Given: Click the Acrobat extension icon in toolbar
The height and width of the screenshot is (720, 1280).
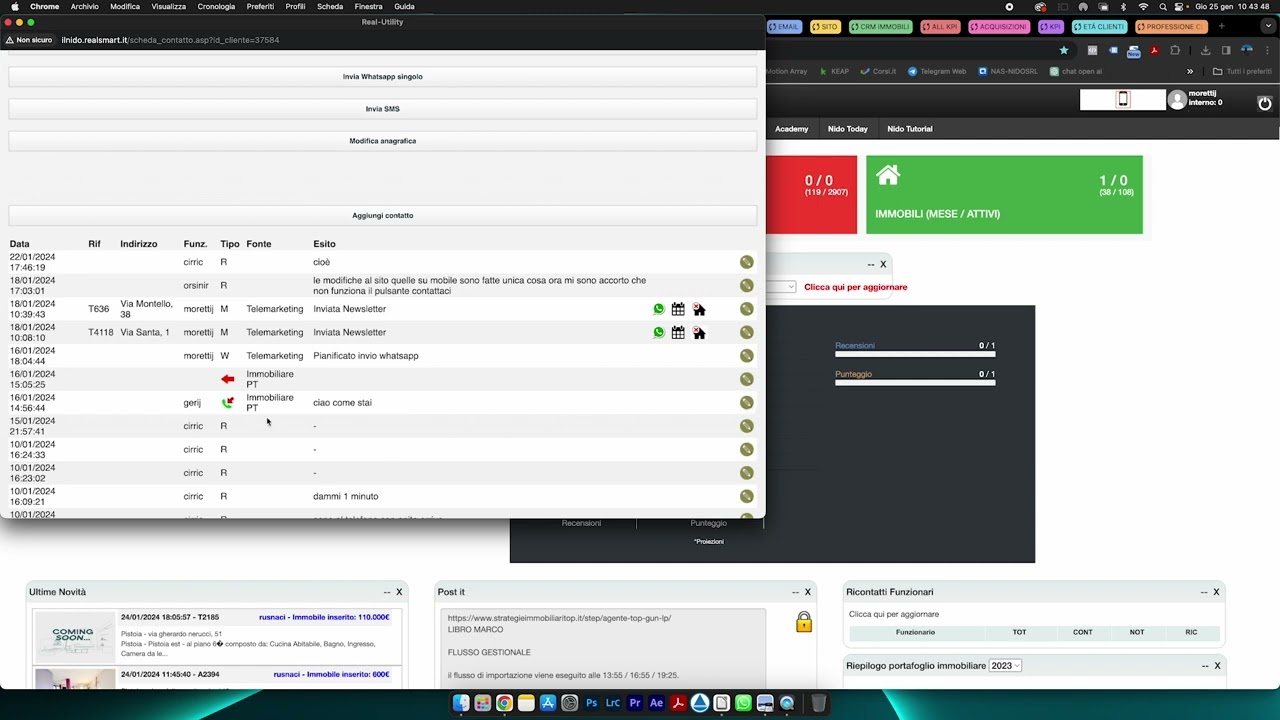Looking at the screenshot, I should tap(1154, 50).
